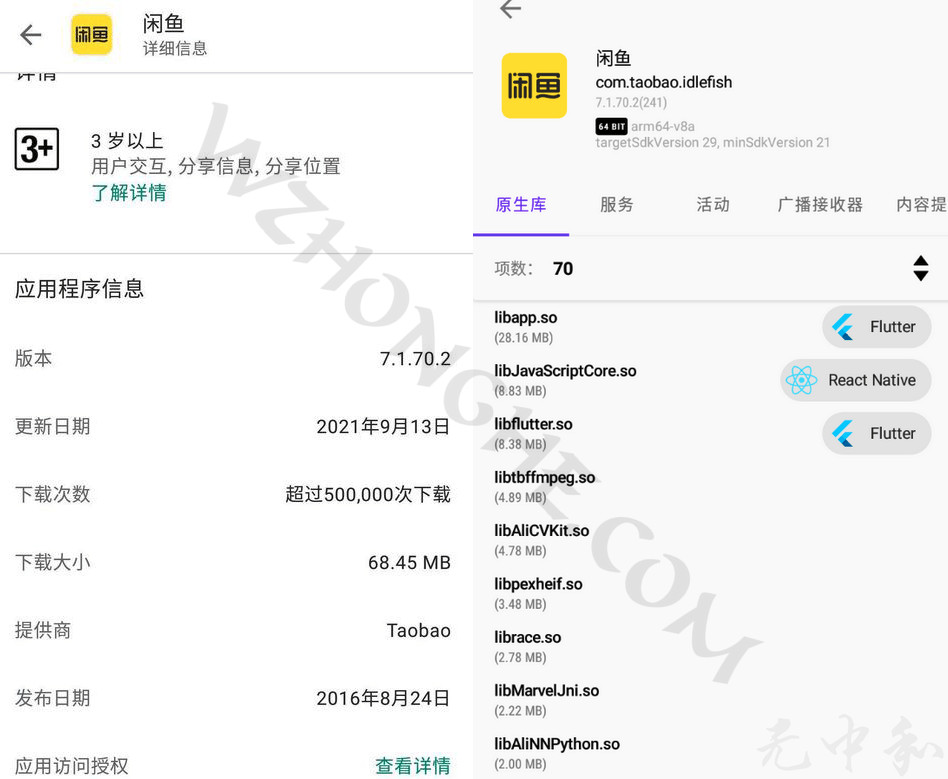Tap the package name com.taobao.idlefish

(x=664, y=83)
